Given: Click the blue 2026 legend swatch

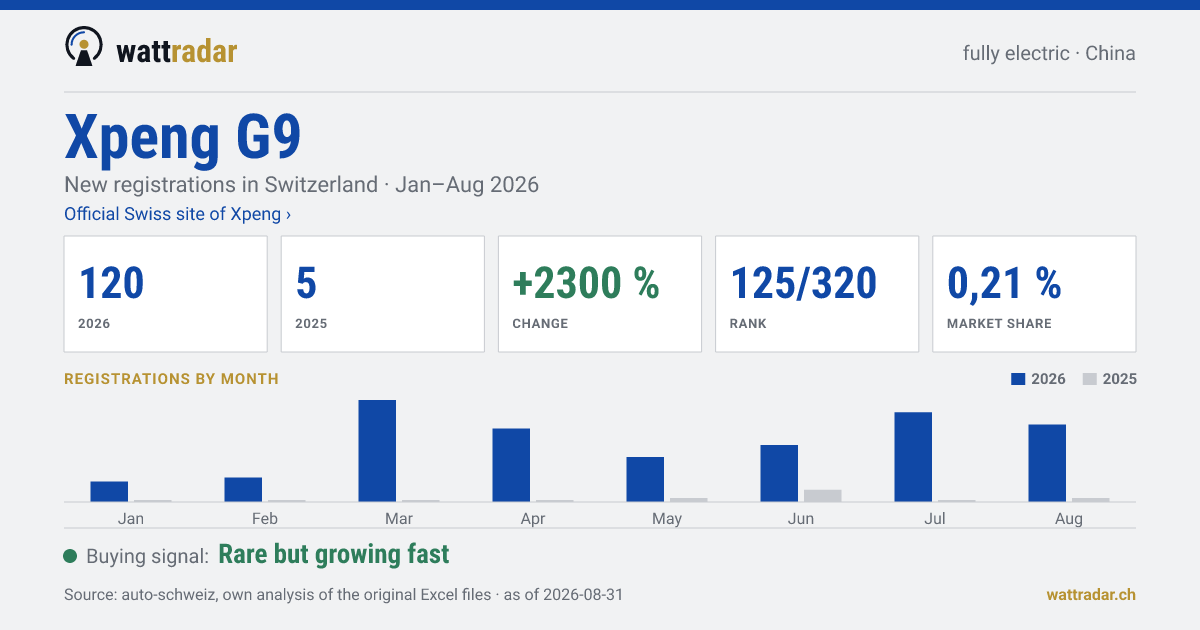Looking at the screenshot, I should tap(1019, 379).
